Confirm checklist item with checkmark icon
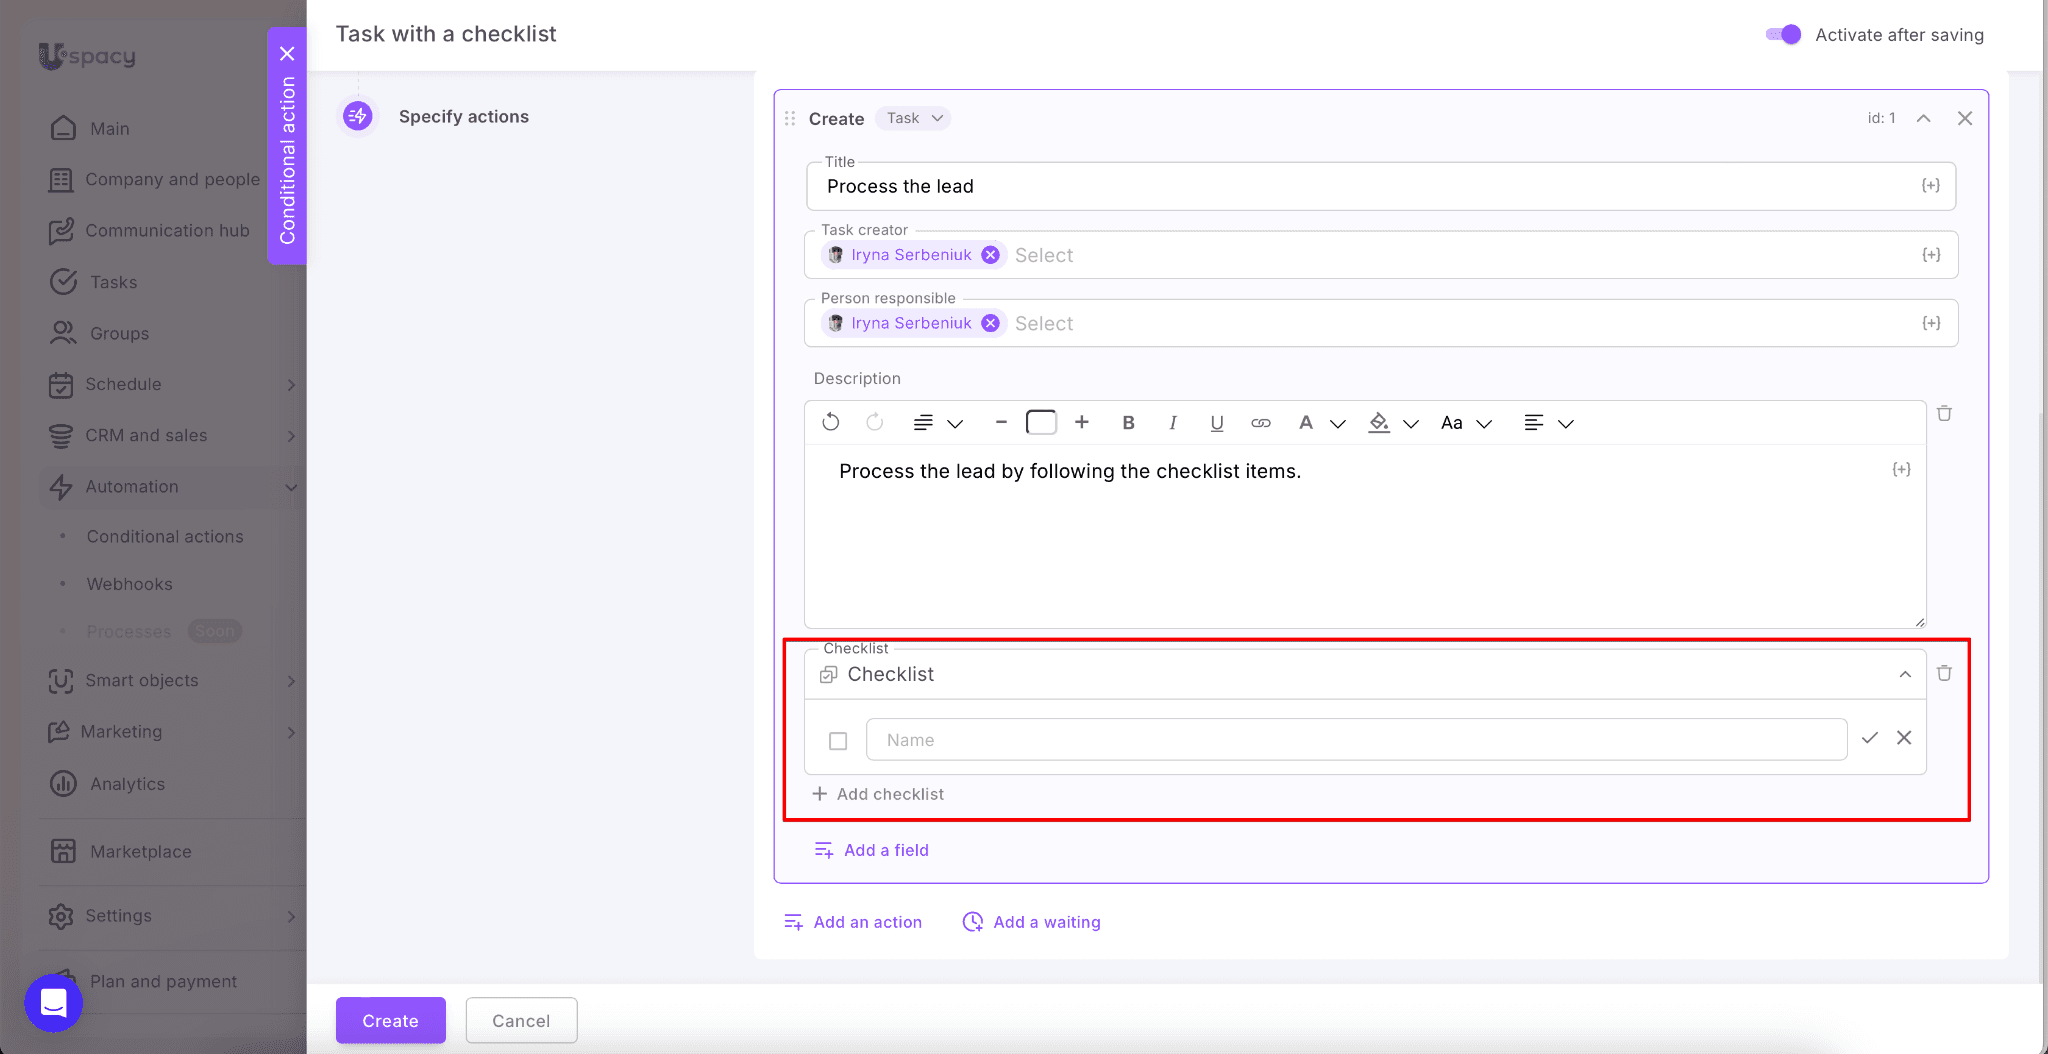 click(1869, 738)
